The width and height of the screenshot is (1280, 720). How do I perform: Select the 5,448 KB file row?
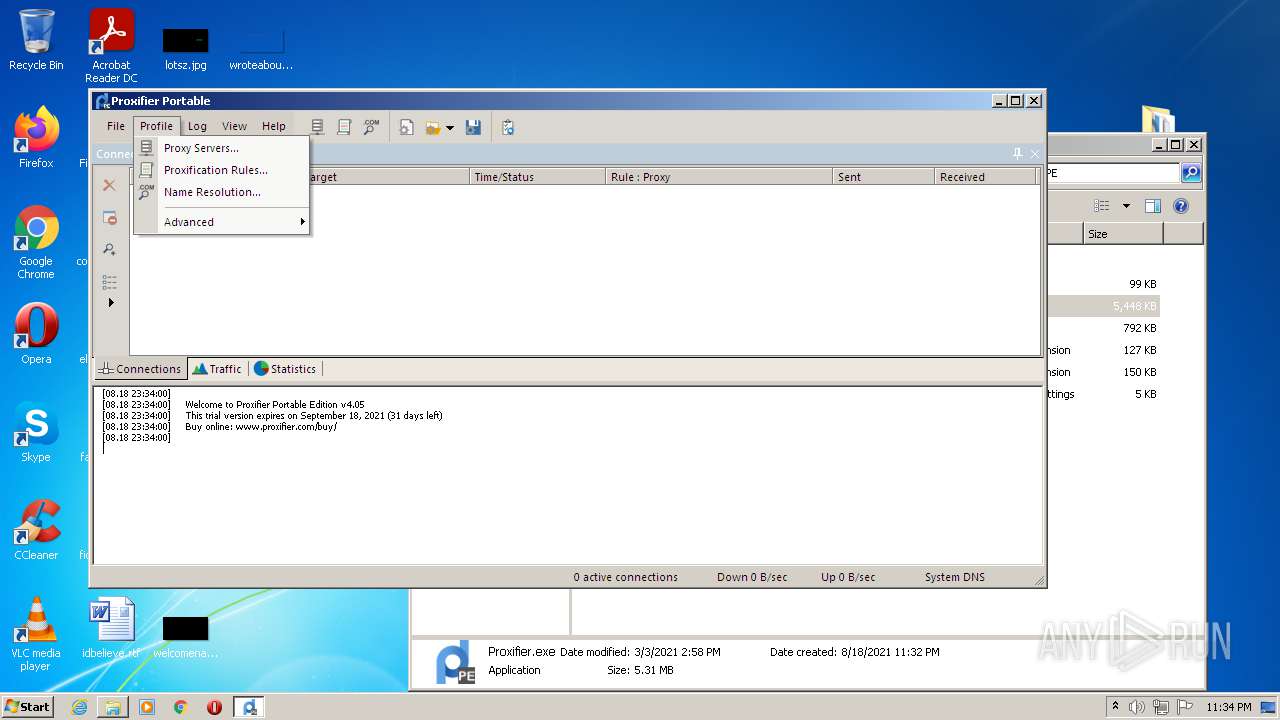pos(1104,306)
